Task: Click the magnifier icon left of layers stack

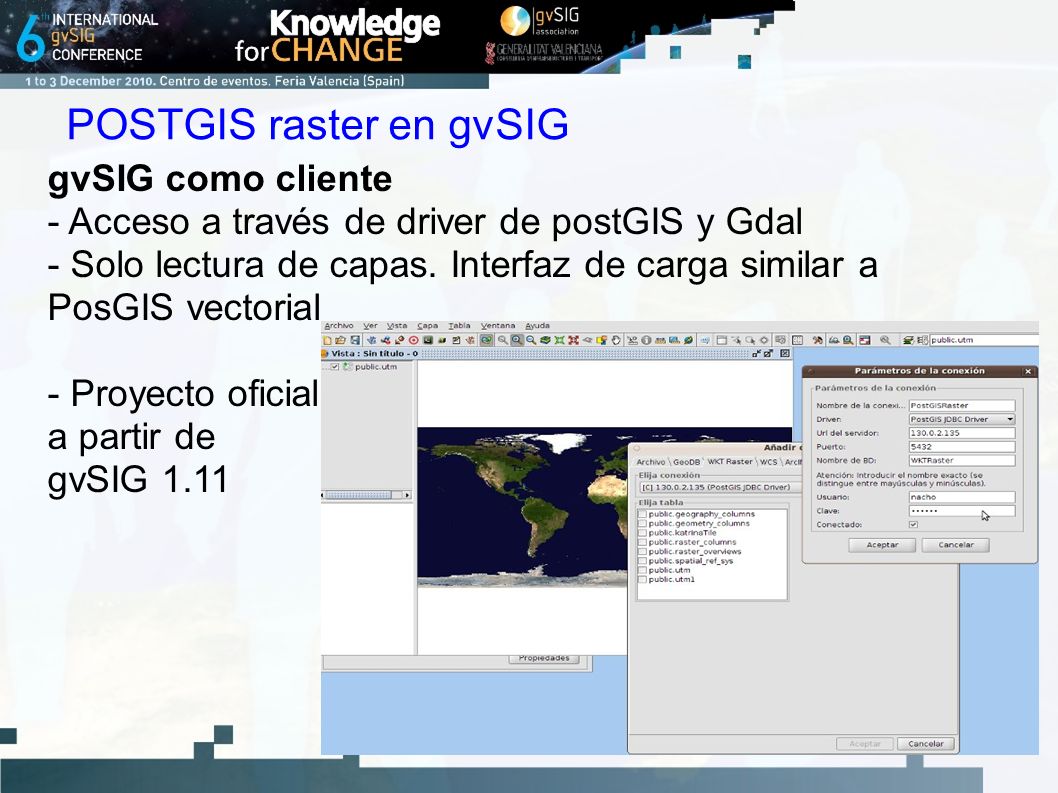Action: click(x=885, y=340)
